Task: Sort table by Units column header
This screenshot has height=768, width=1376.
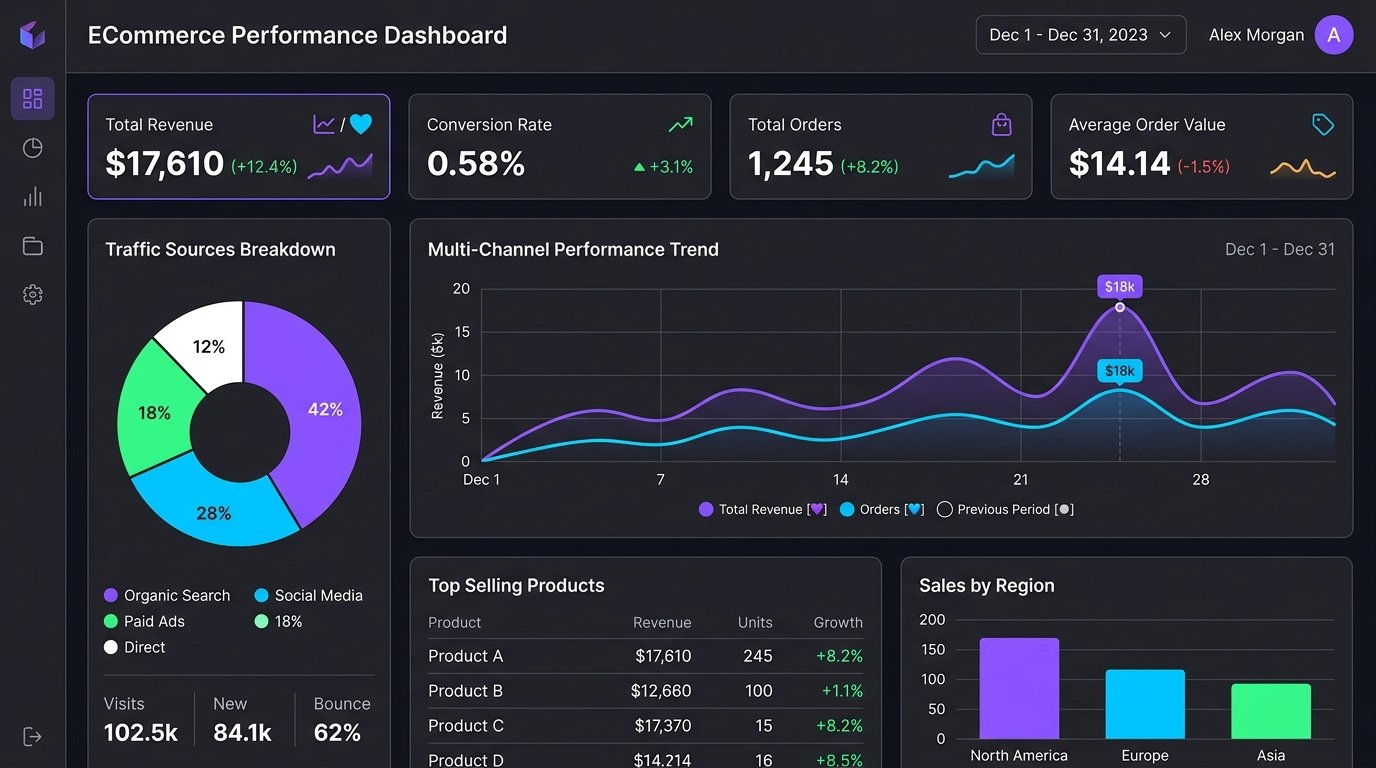Action: [x=755, y=622]
